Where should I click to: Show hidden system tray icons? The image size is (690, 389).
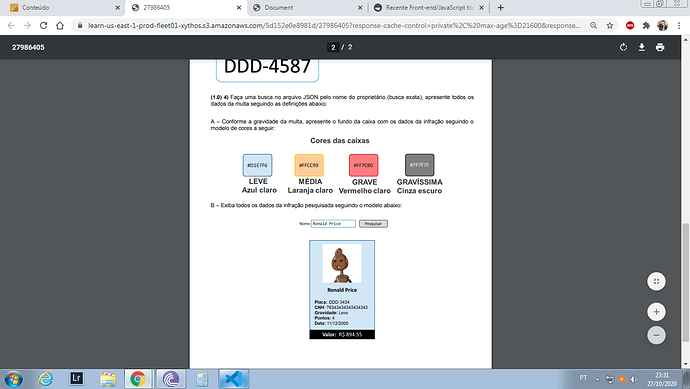597,379
